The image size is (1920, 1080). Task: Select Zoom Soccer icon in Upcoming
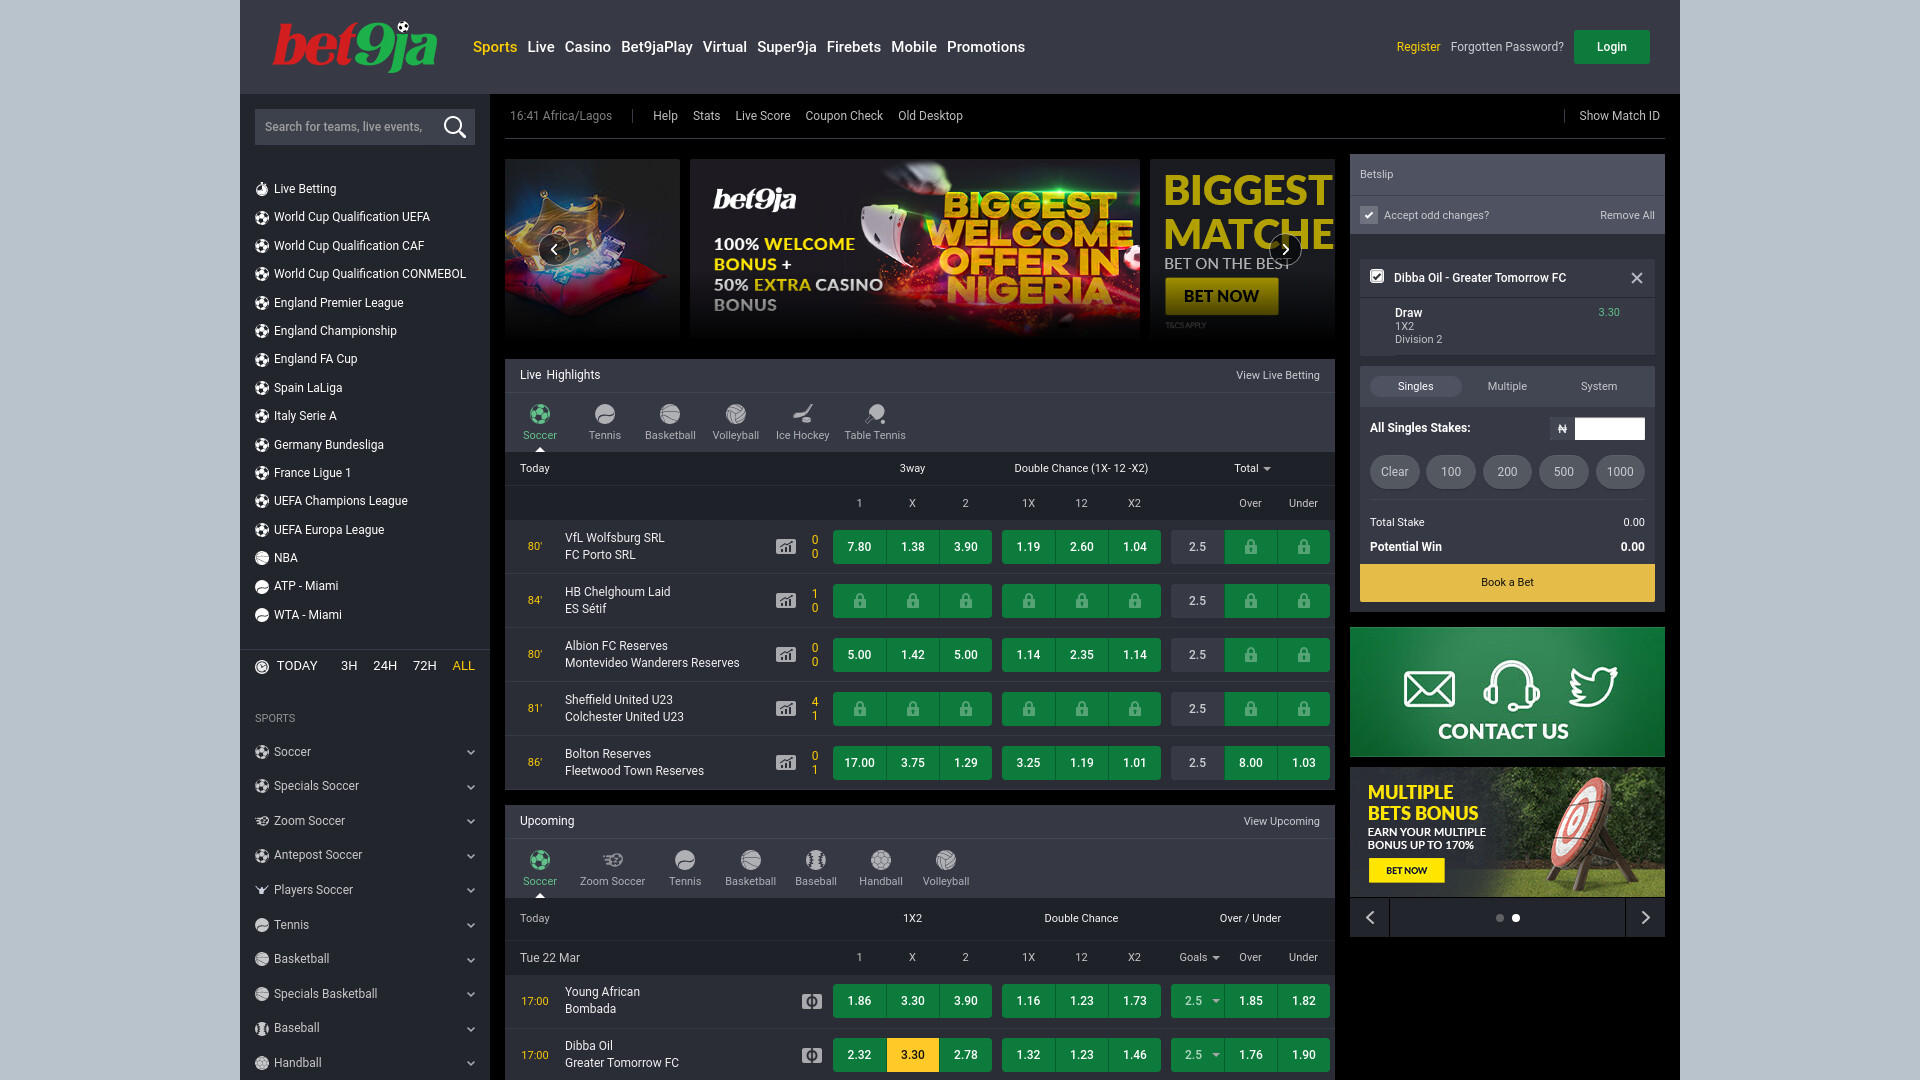(x=613, y=860)
